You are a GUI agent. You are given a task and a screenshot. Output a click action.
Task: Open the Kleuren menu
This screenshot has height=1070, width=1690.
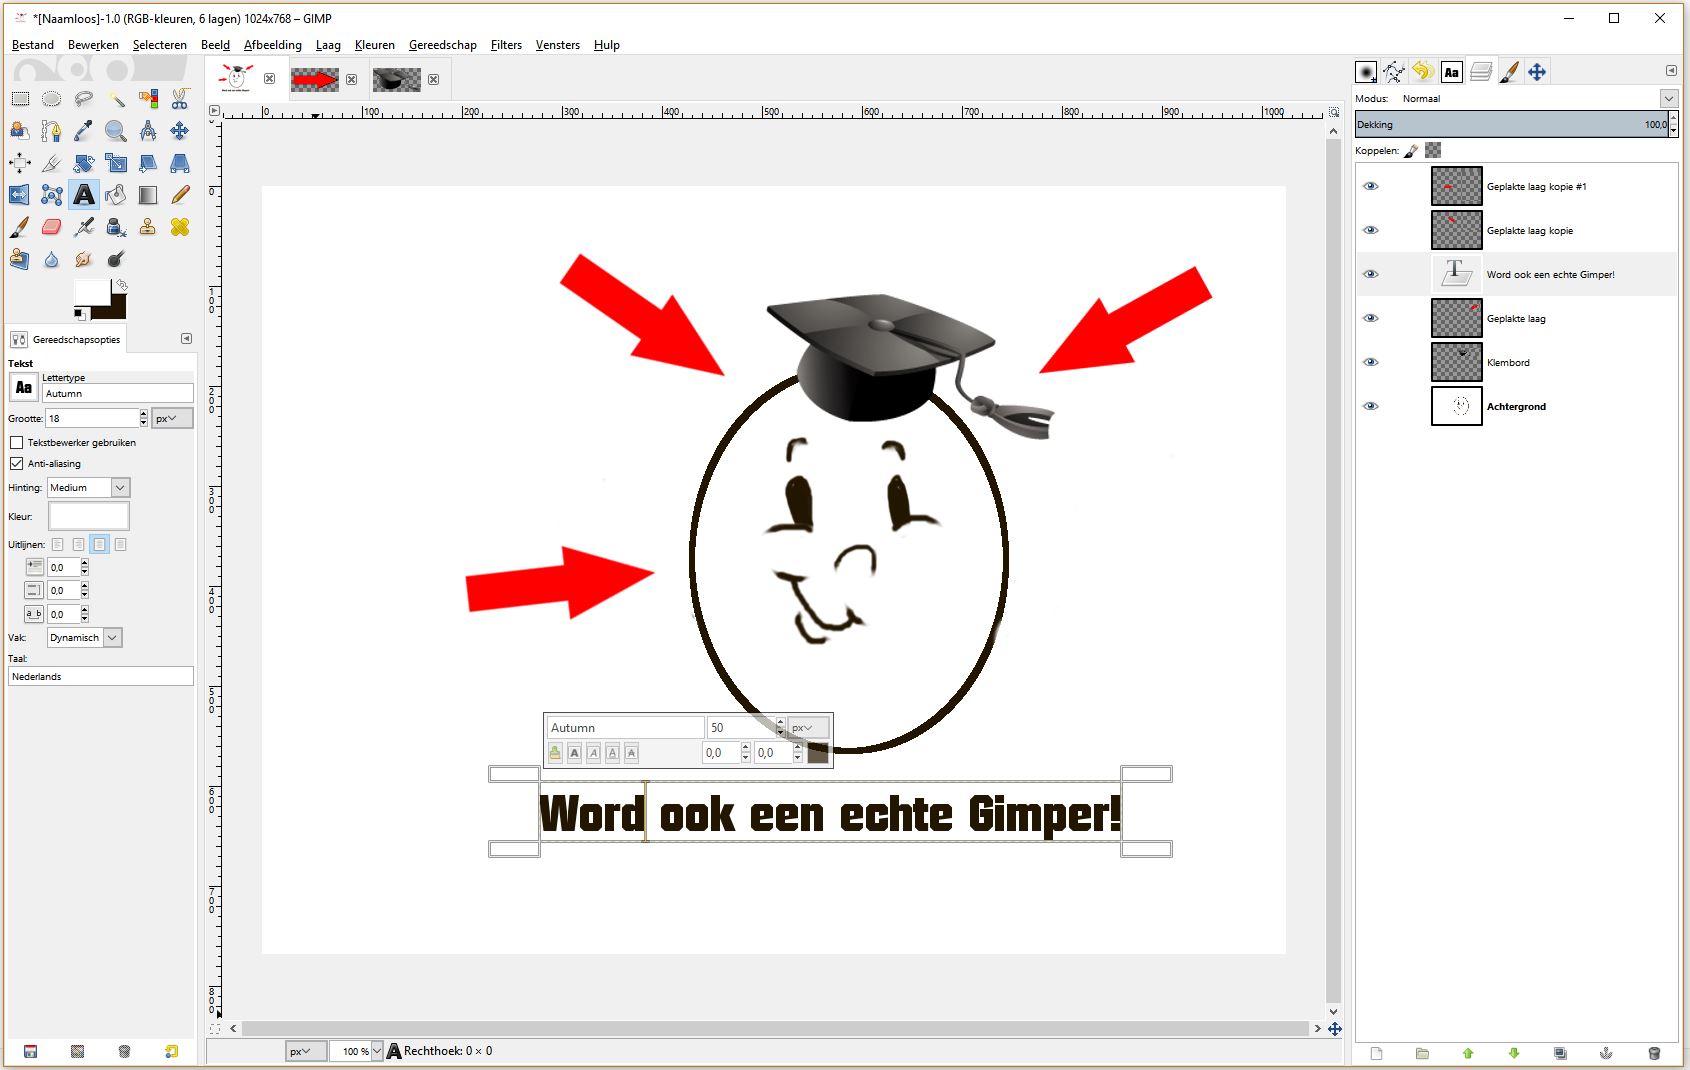click(x=374, y=45)
